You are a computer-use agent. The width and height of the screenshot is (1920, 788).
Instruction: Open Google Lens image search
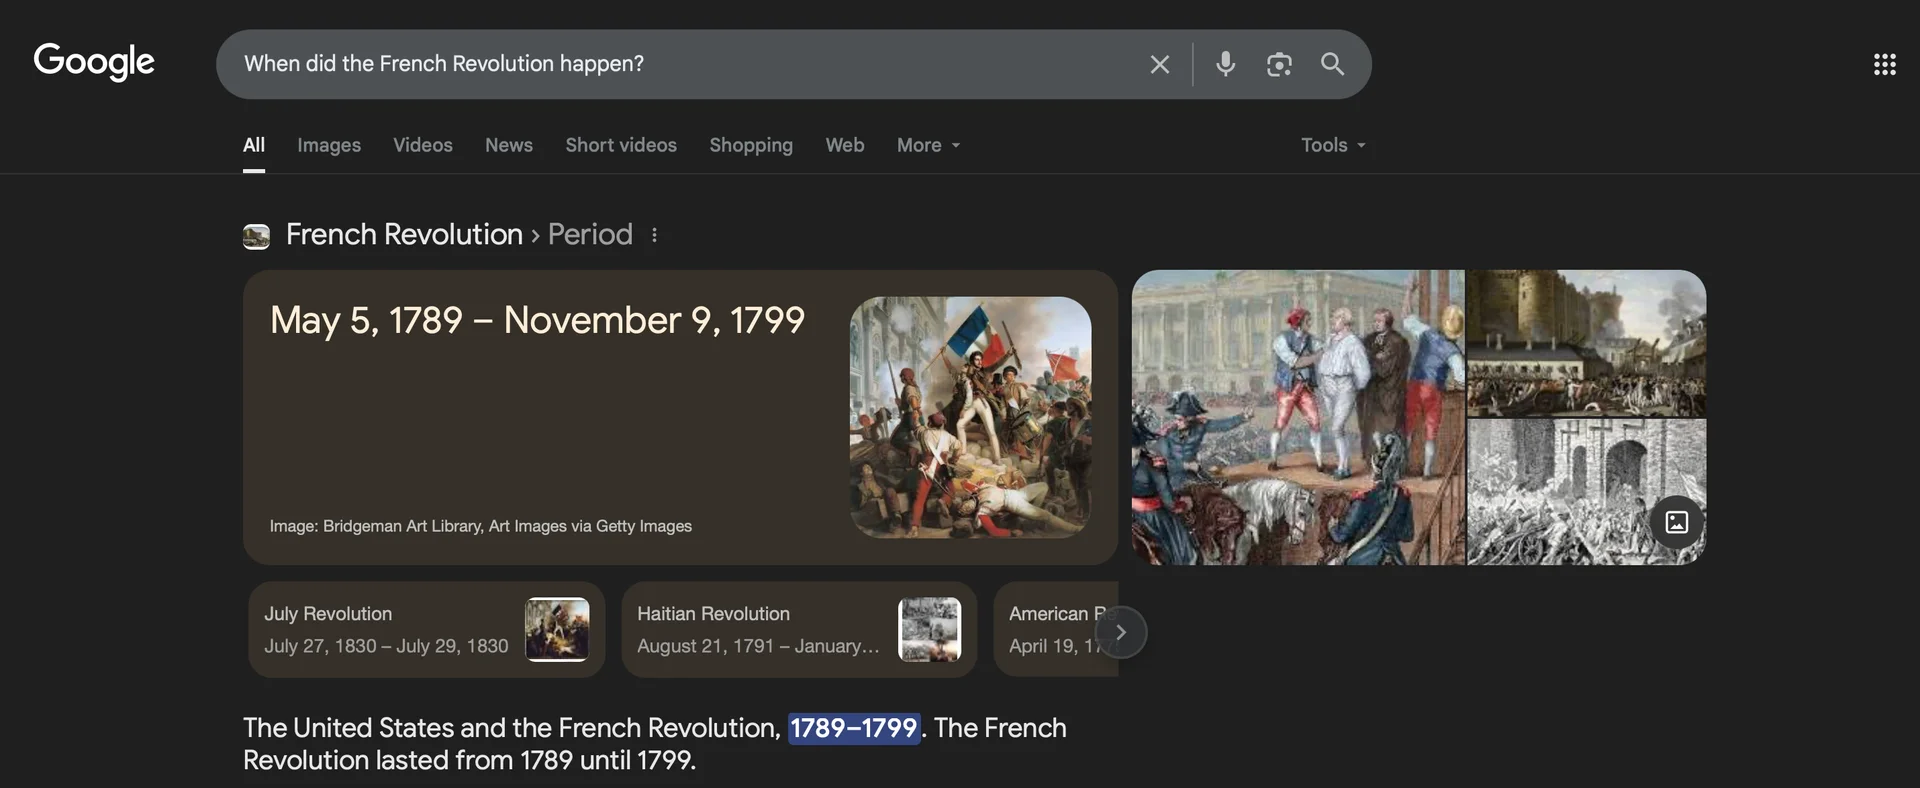pos(1279,63)
